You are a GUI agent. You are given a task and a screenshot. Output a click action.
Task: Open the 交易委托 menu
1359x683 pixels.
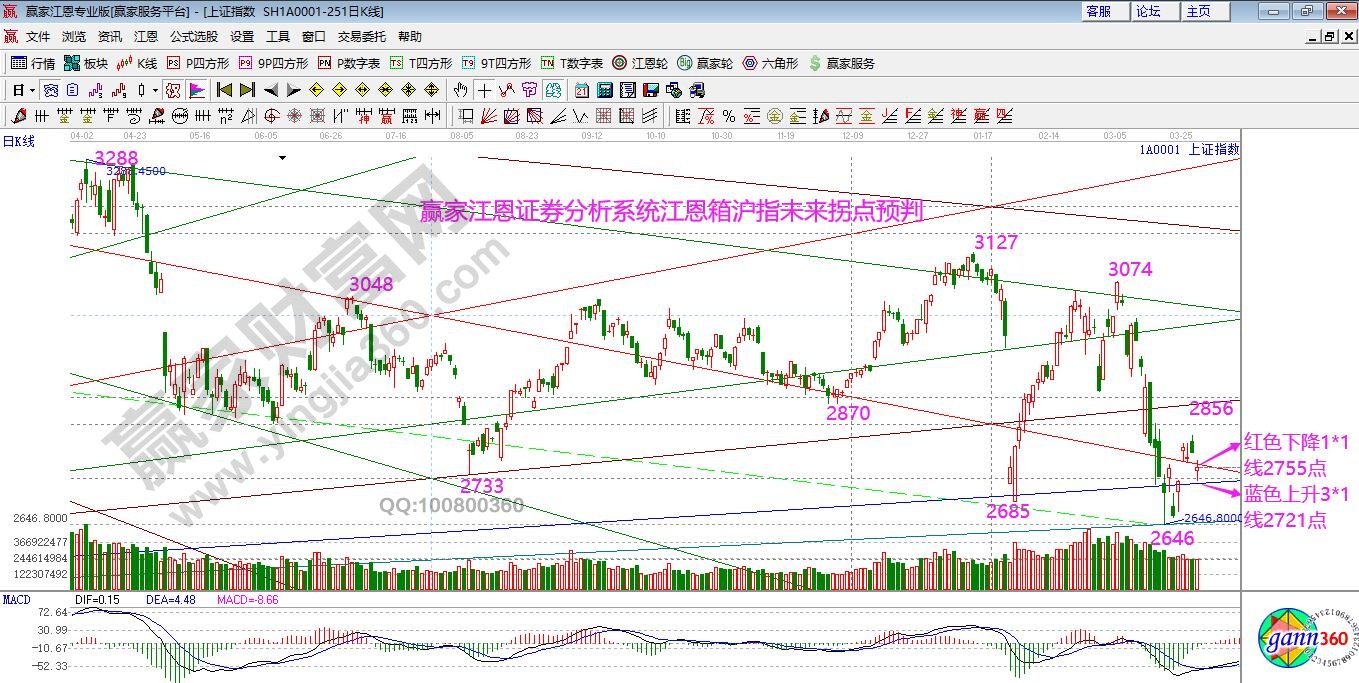tap(361, 36)
